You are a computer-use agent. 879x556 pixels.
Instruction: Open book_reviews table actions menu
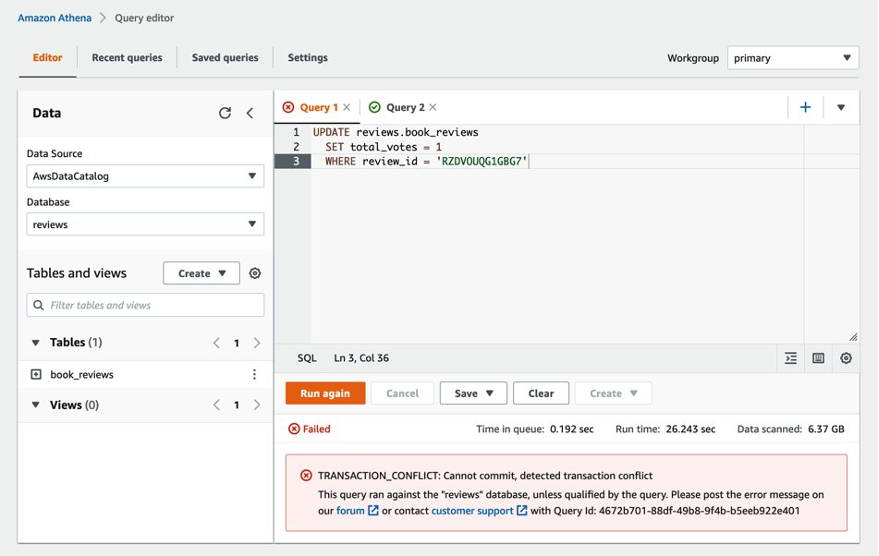[255, 374]
